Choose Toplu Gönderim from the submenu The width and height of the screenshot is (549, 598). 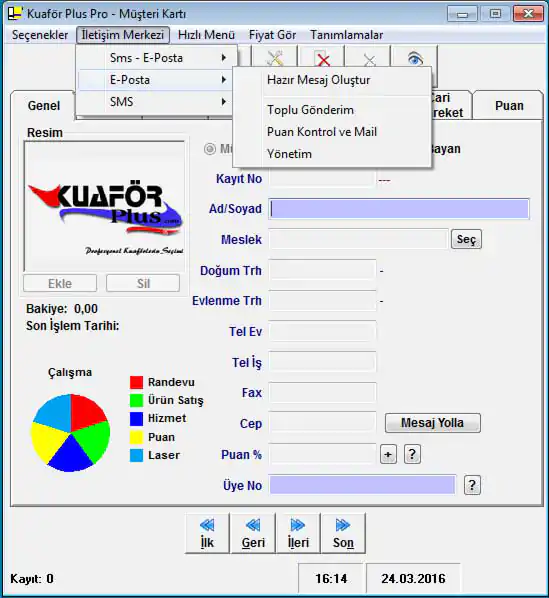point(310,110)
